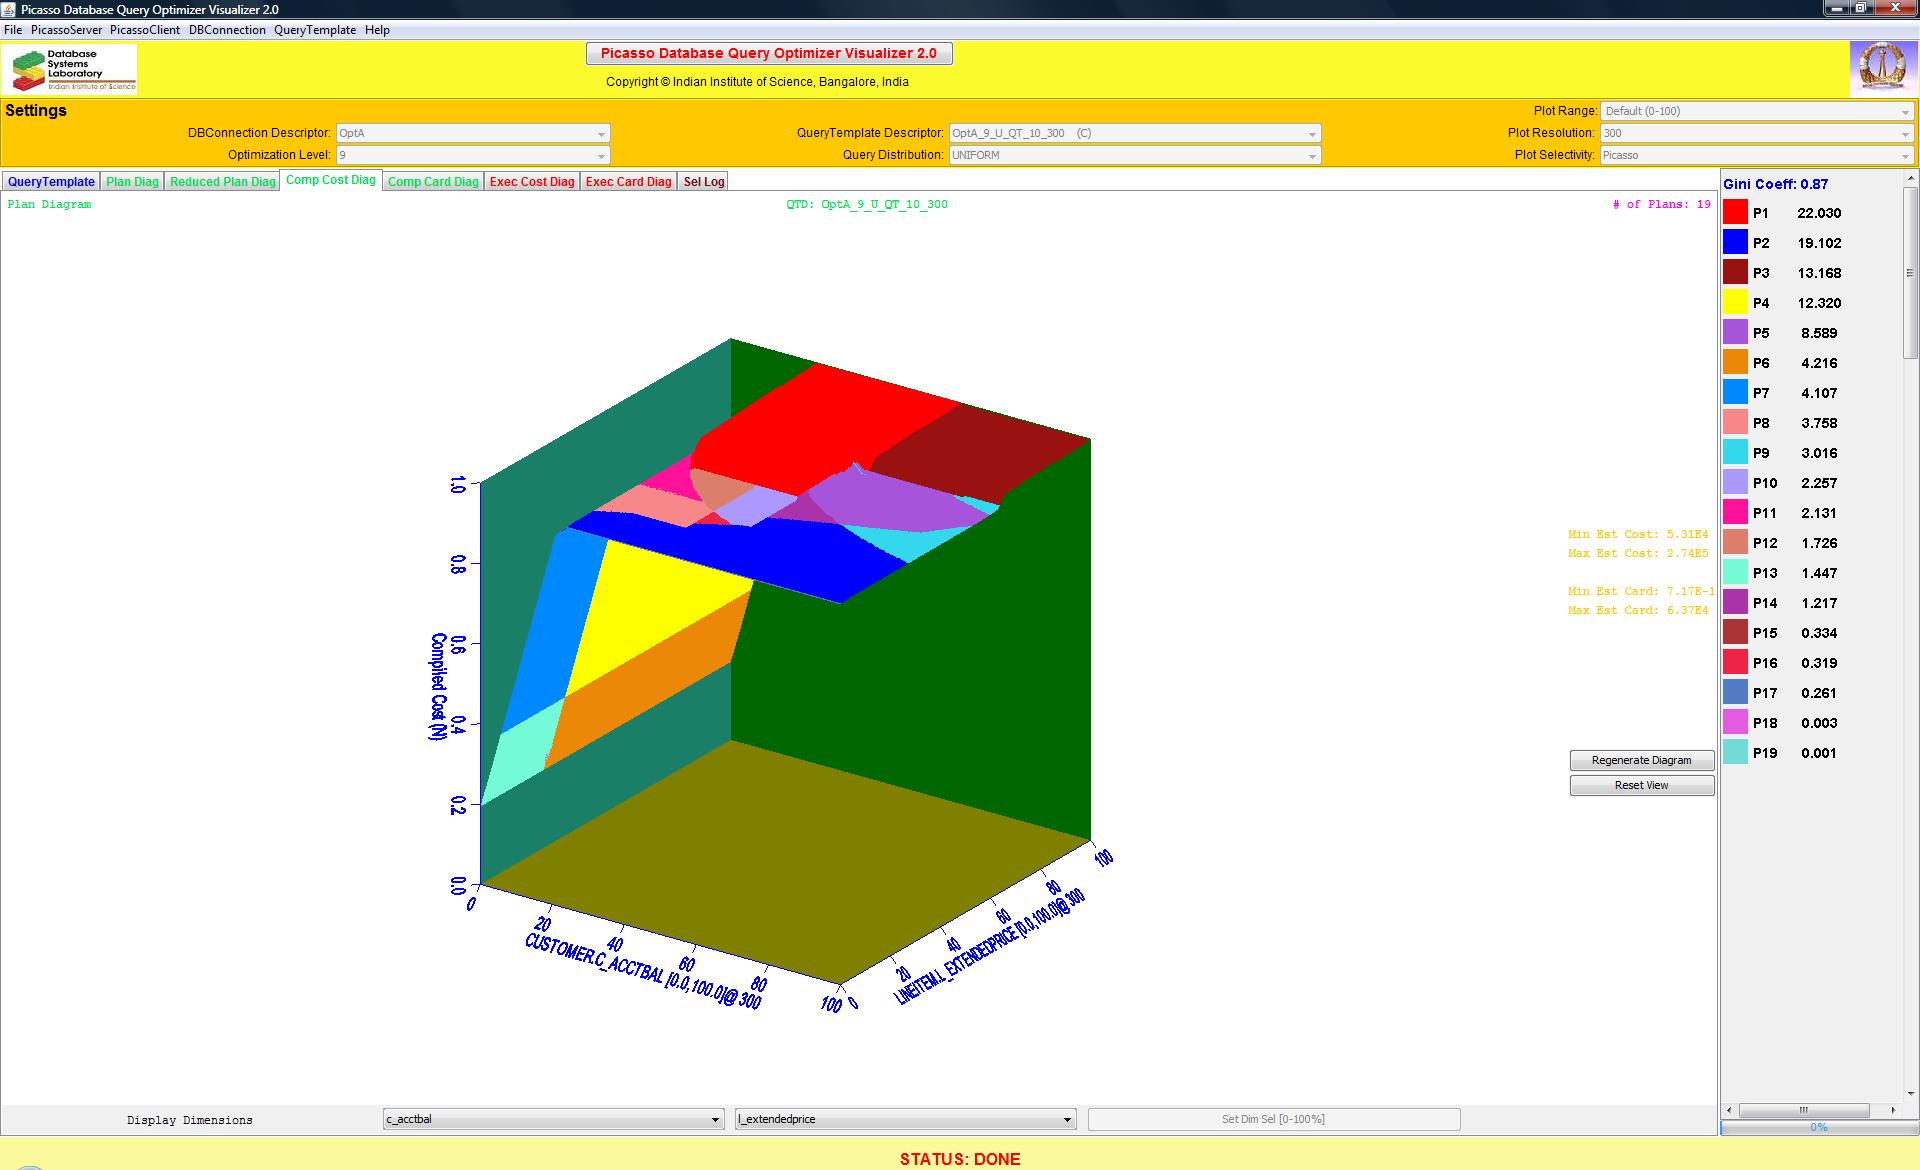Click the blue P2 legend swatch
This screenshot has width=1920, height=1170.
tap(1735, 242)
